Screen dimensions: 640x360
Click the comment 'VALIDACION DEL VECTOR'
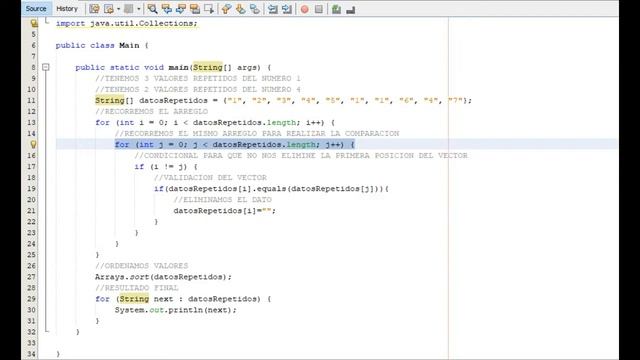coord(210,178)
